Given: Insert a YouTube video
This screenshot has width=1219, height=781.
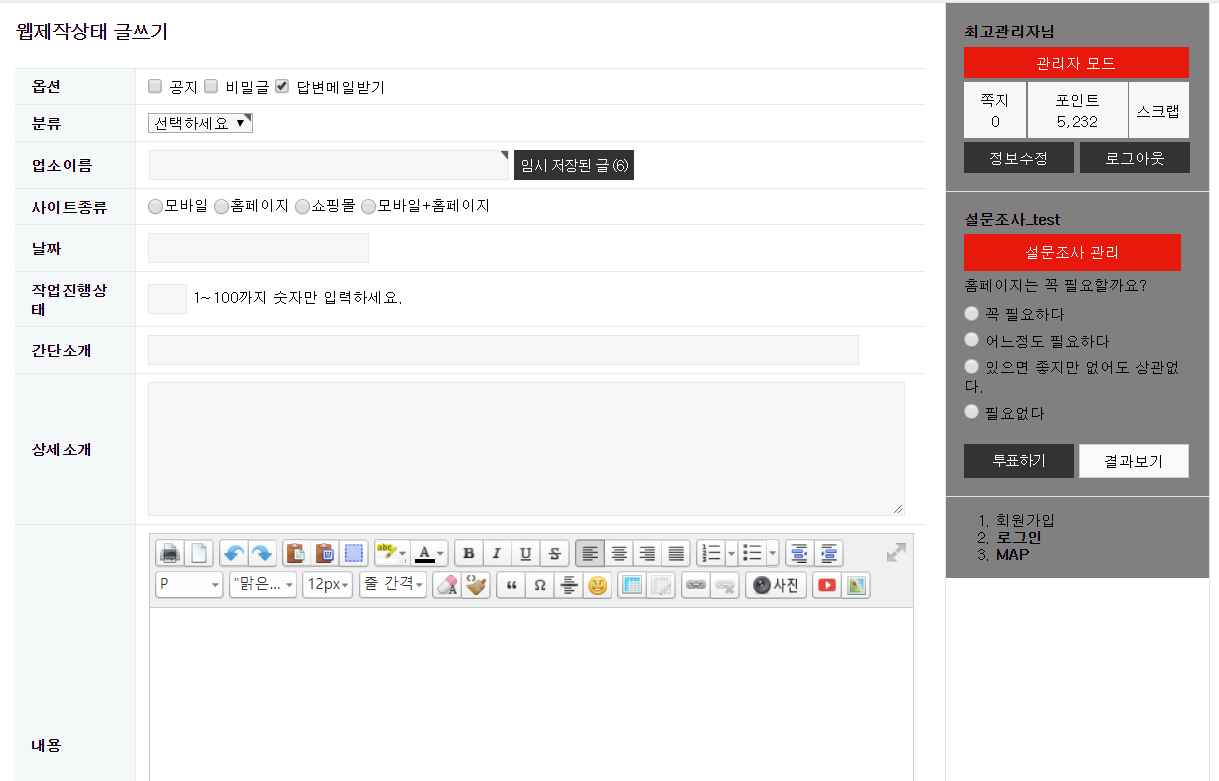Looking at the screenshot, I should pos(826,585).
